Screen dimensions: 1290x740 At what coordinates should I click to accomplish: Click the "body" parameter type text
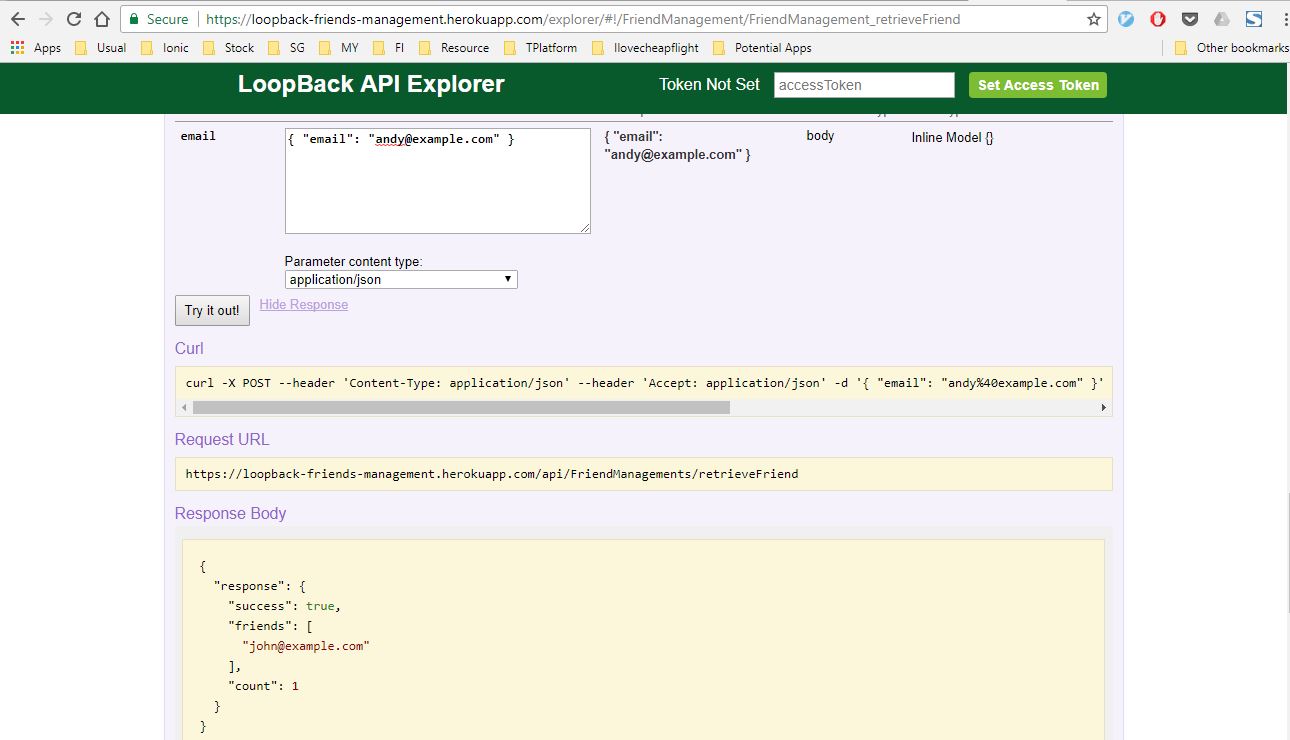(820, 136)
